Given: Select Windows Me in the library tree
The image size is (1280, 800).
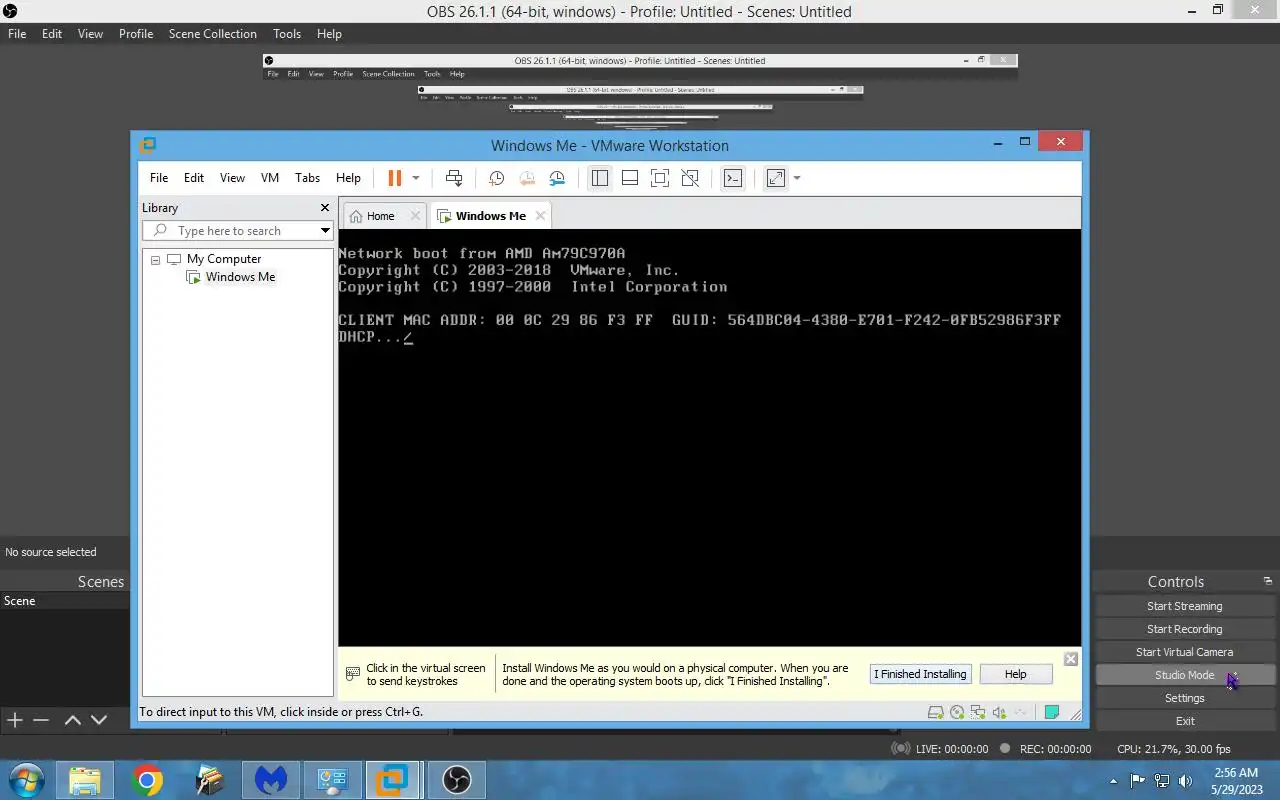Looking at the screenshot, I should click(x=240, y=277).
